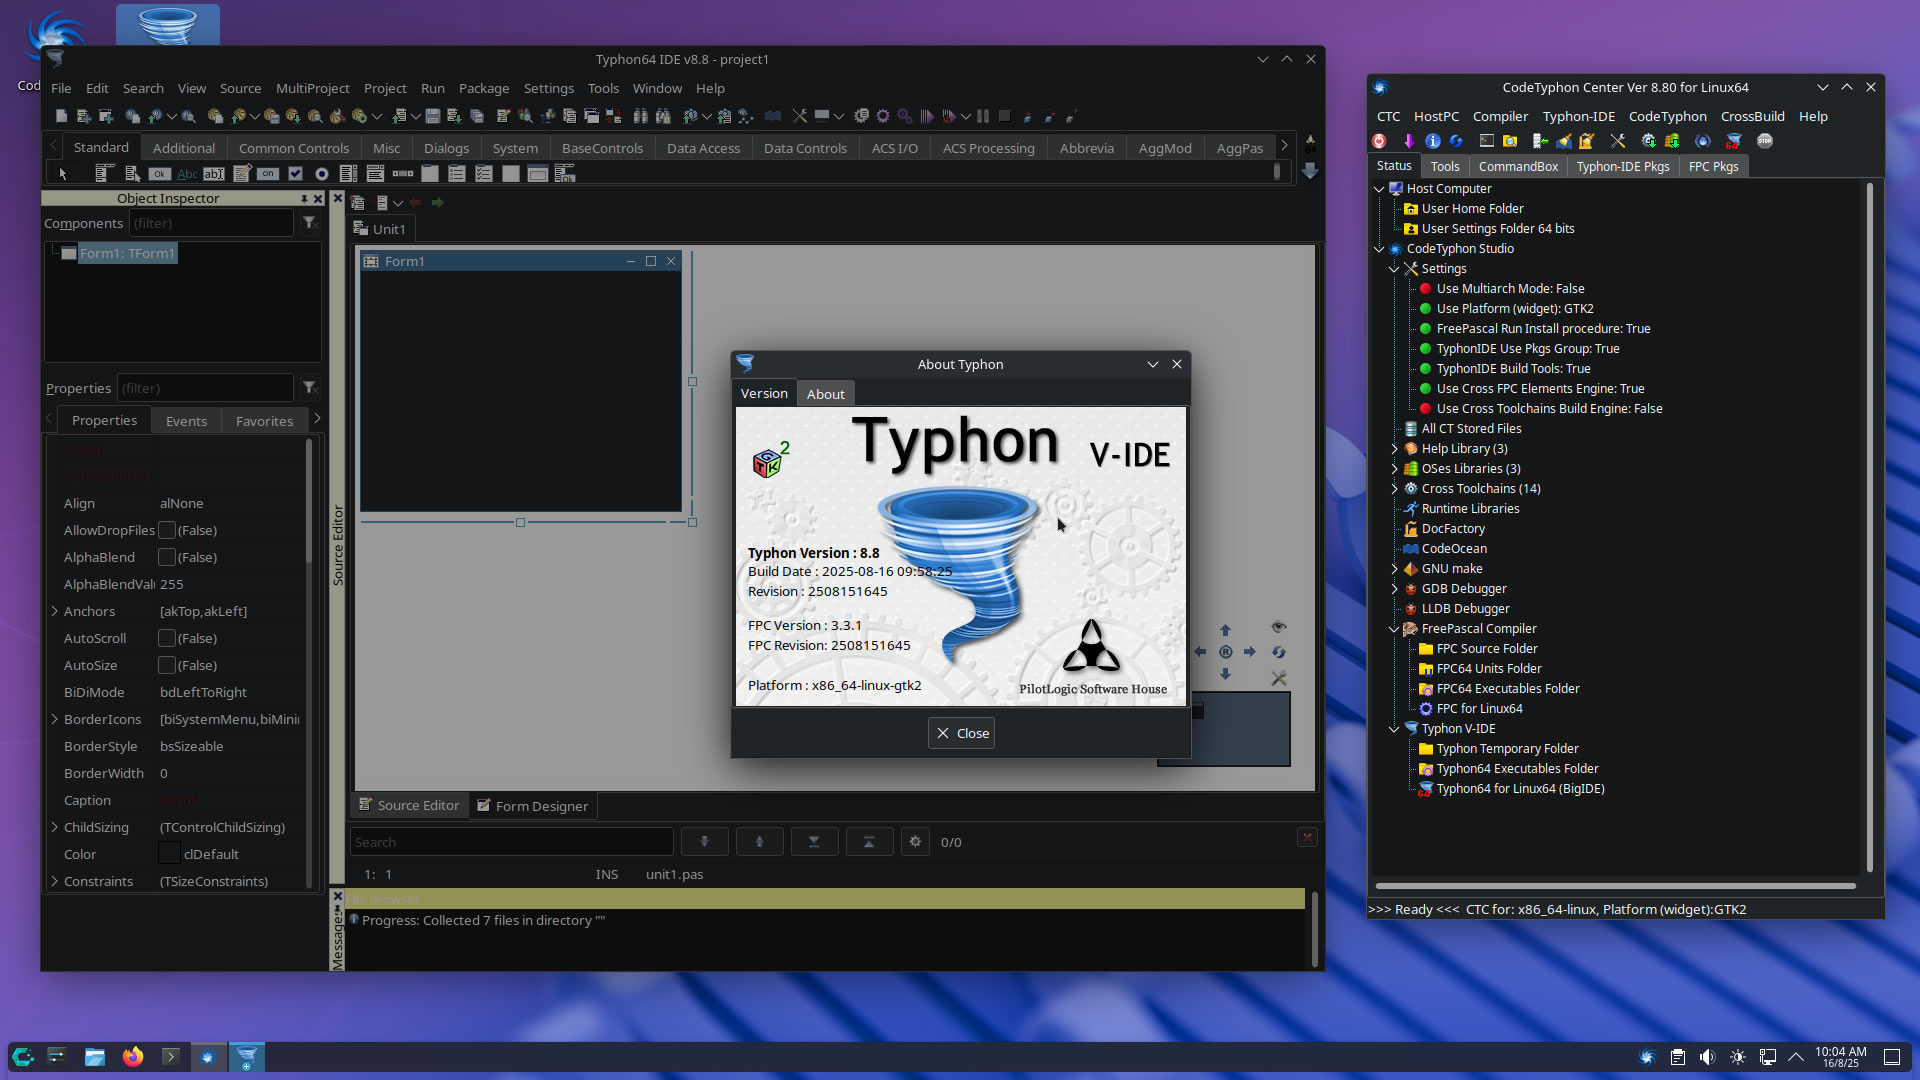Select the Source Editor bottom tab
Screen dimensions: 1920x1080
tap(409, 805)
